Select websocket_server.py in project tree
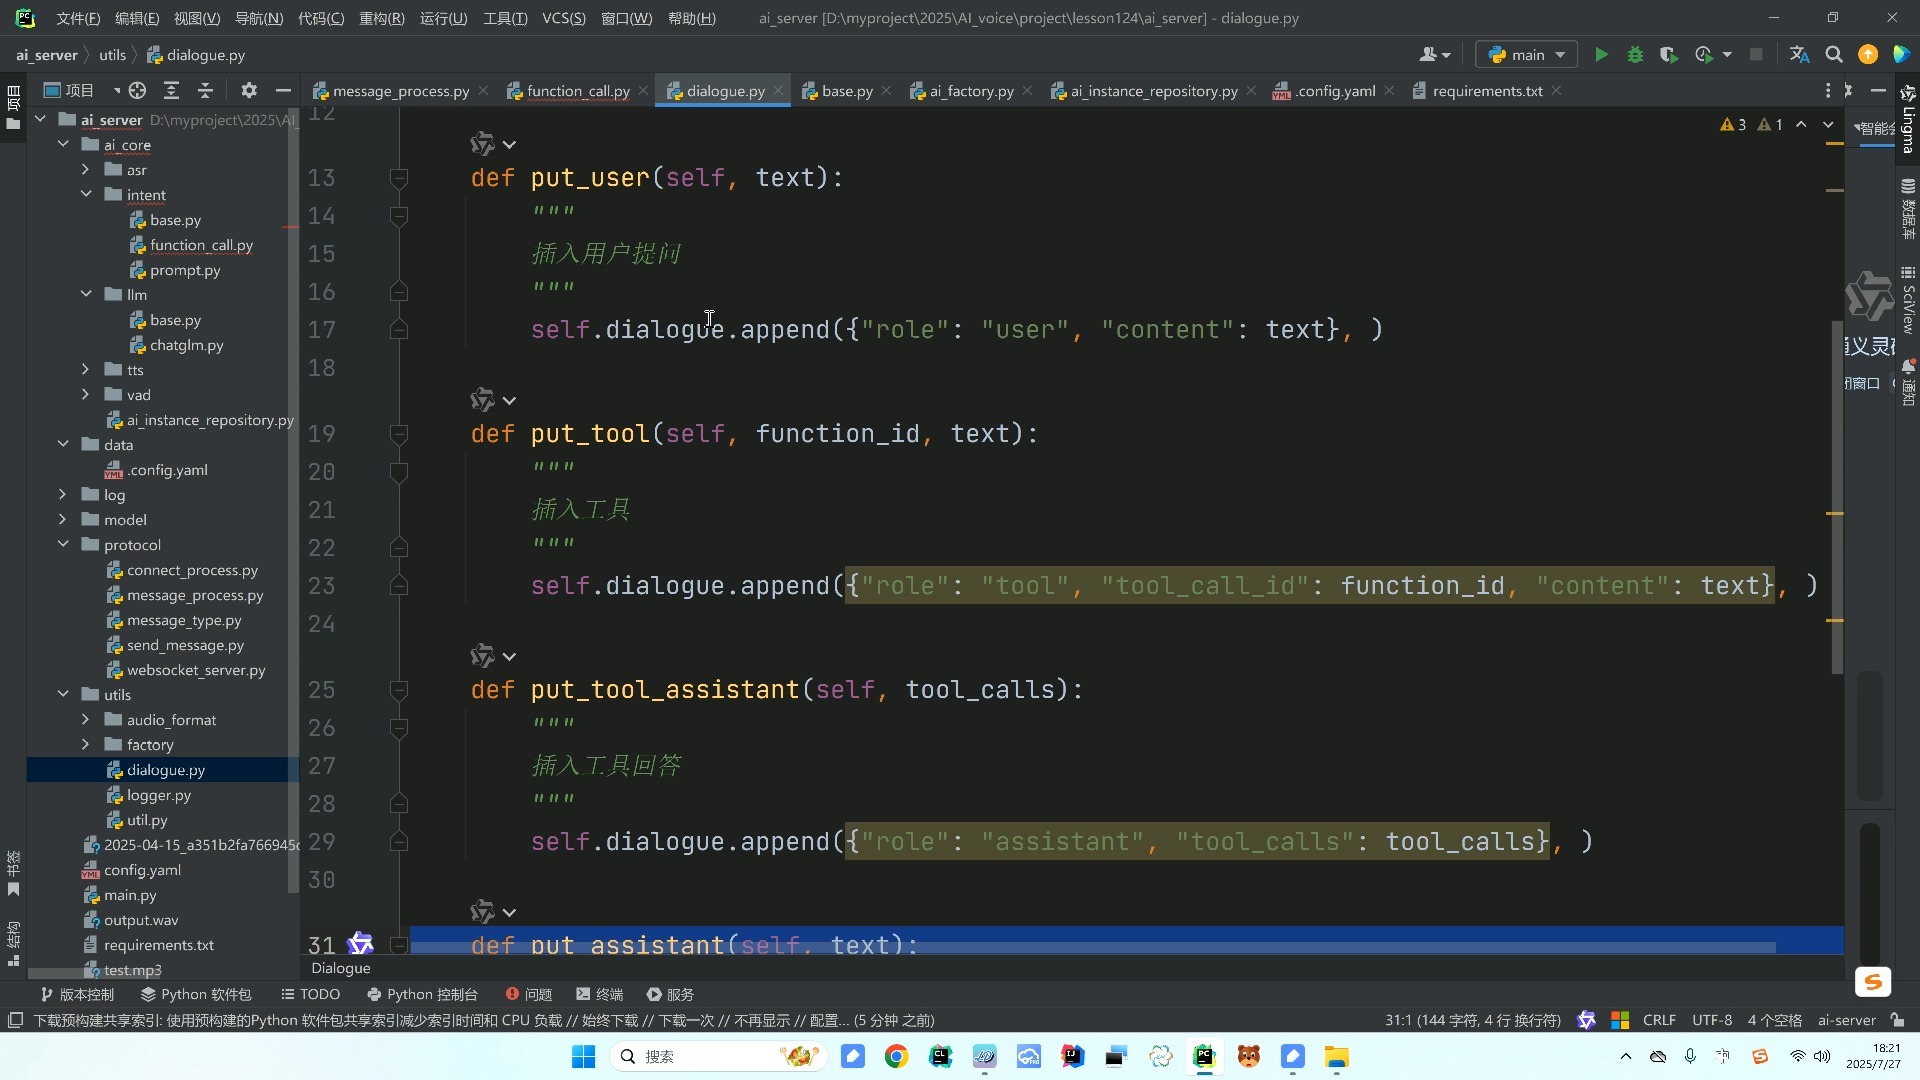Image resolution: width=1920 pixels, height=1080 pixels. [196, 670]
